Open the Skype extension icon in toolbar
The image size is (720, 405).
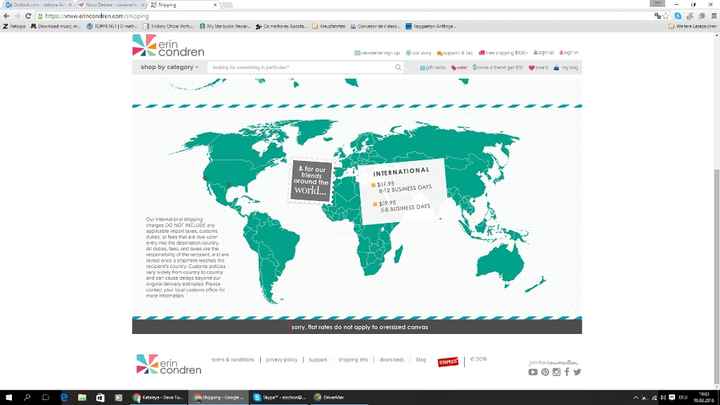(678, 16)
